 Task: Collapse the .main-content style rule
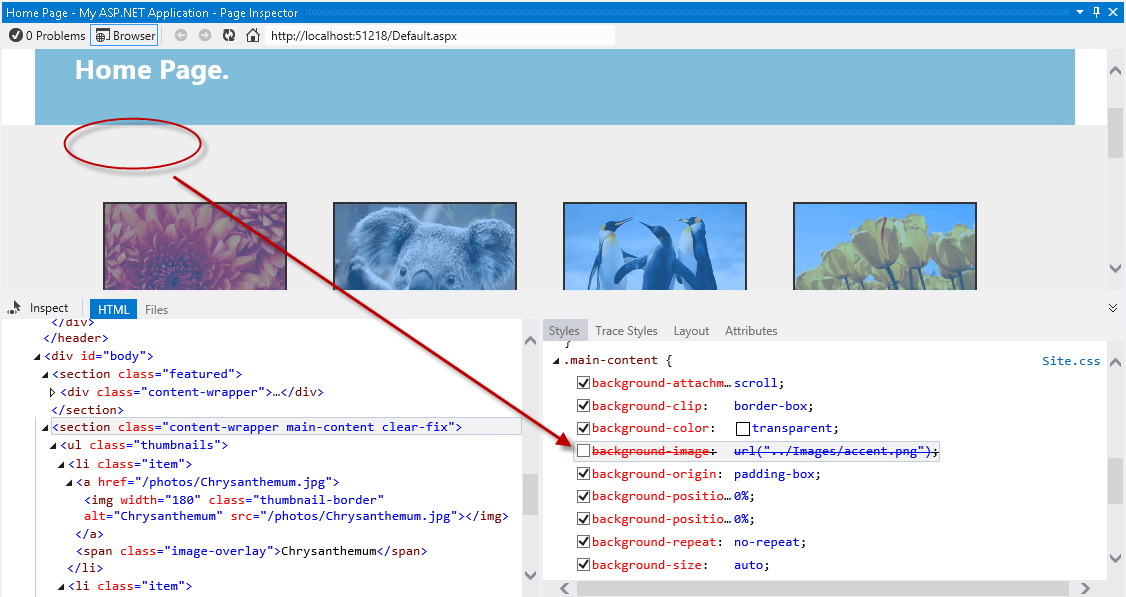pos(554,360)
